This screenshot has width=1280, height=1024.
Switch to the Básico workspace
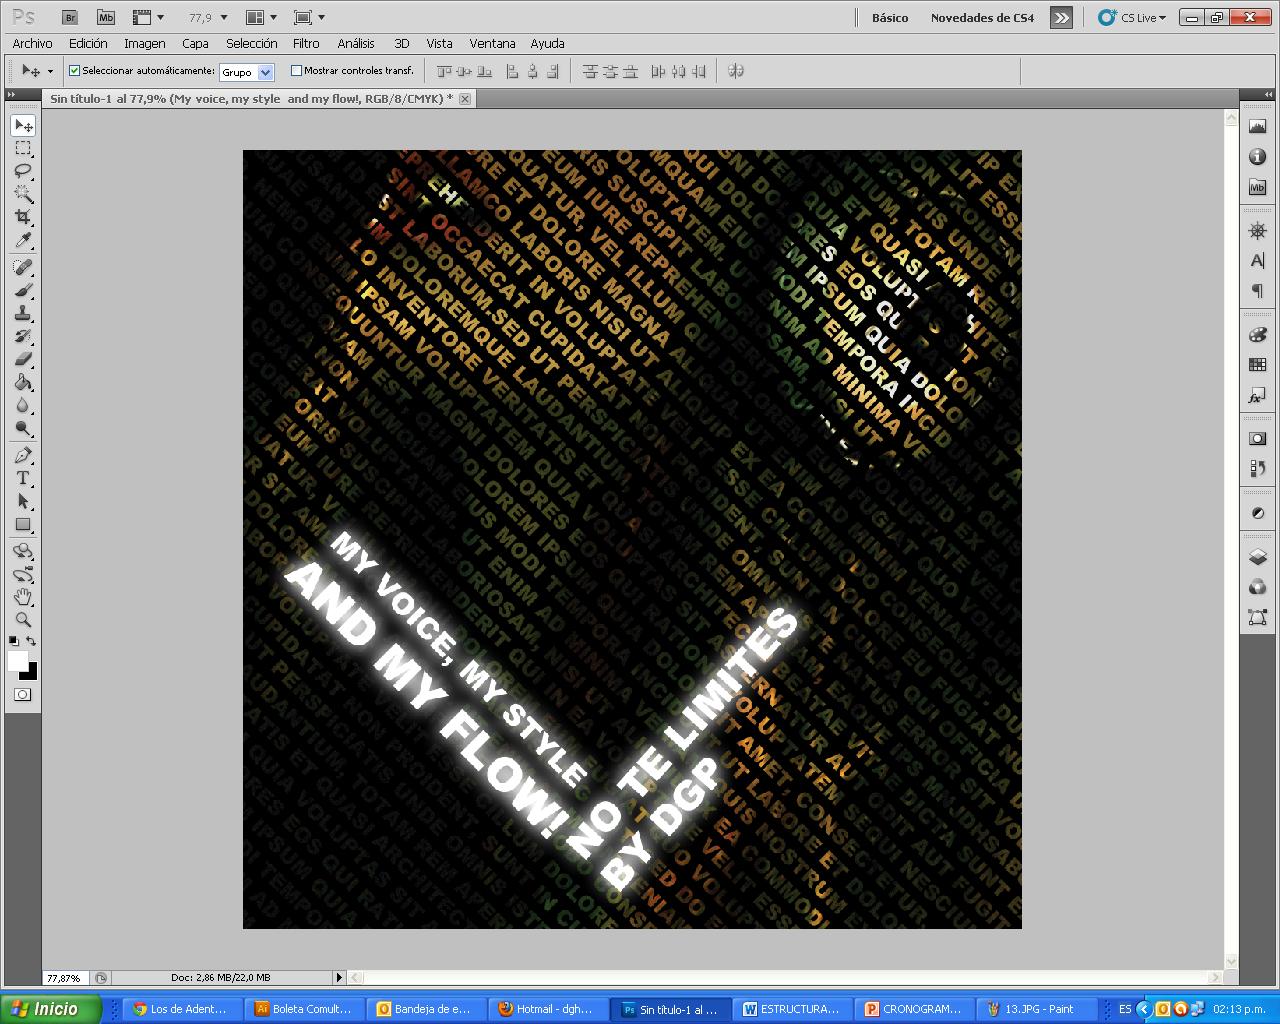tap(890, 17)
